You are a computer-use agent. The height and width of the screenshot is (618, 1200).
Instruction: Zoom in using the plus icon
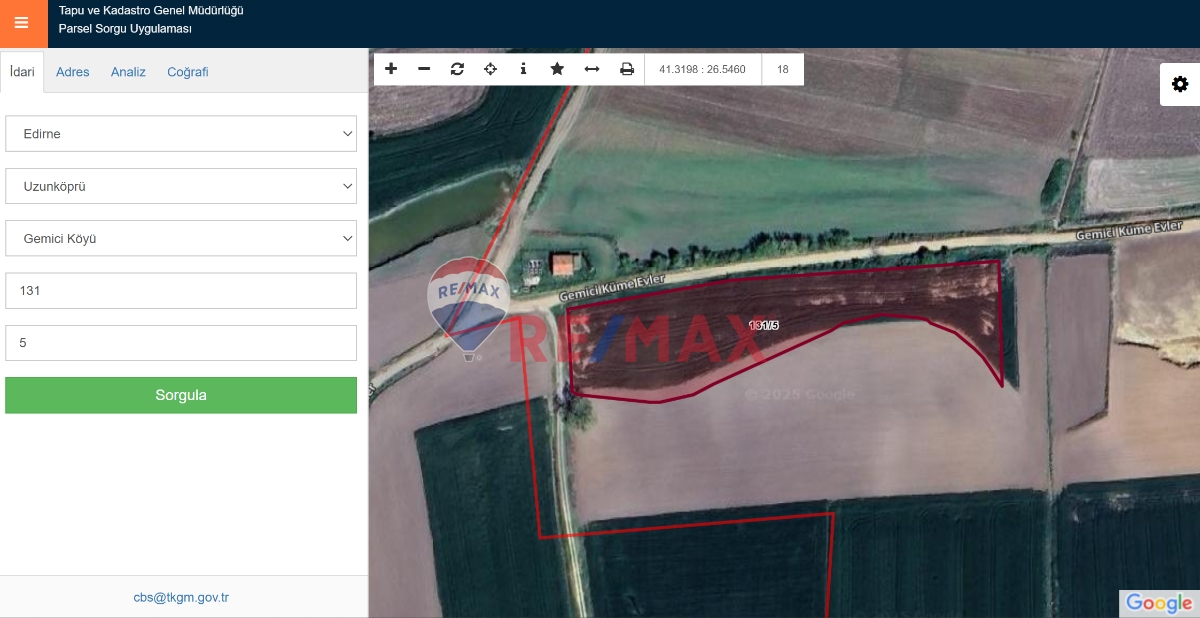(x=391, y=69)
